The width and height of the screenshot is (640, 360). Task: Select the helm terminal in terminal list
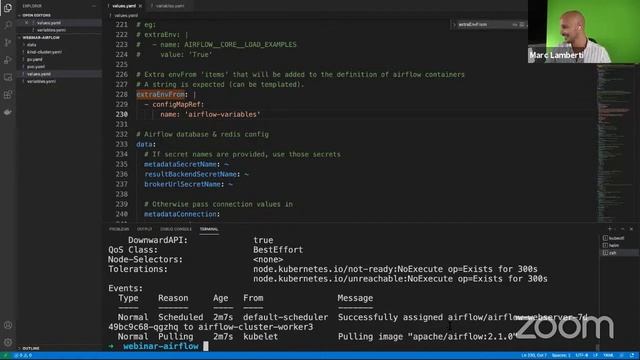pyautogui.click(x=614, y=245)
